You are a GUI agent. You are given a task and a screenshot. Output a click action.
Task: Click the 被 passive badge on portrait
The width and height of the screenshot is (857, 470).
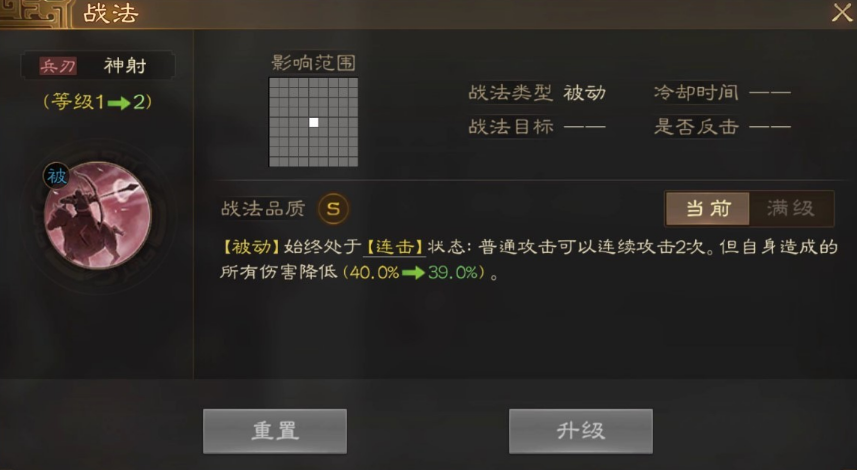click(56, 176)
